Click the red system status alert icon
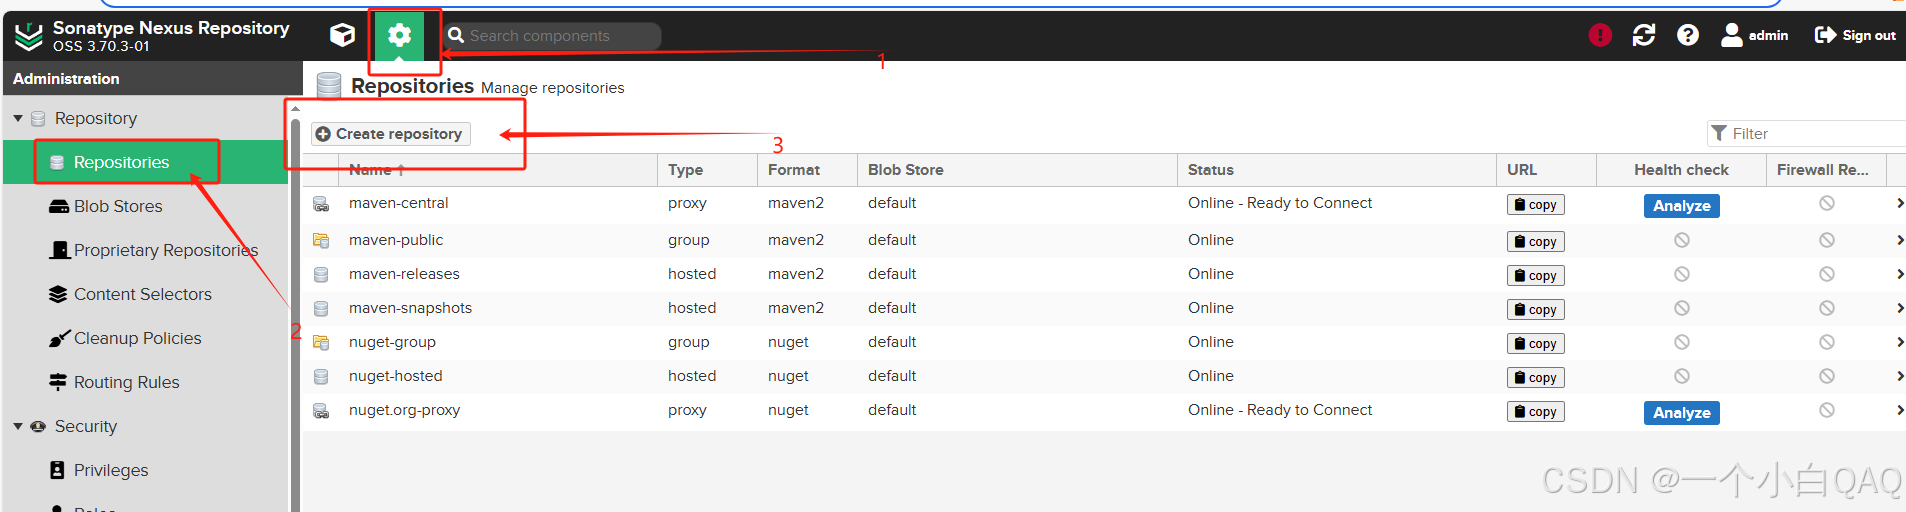The width and height of the screenshot is (1906, 512). pos(1600,35)
